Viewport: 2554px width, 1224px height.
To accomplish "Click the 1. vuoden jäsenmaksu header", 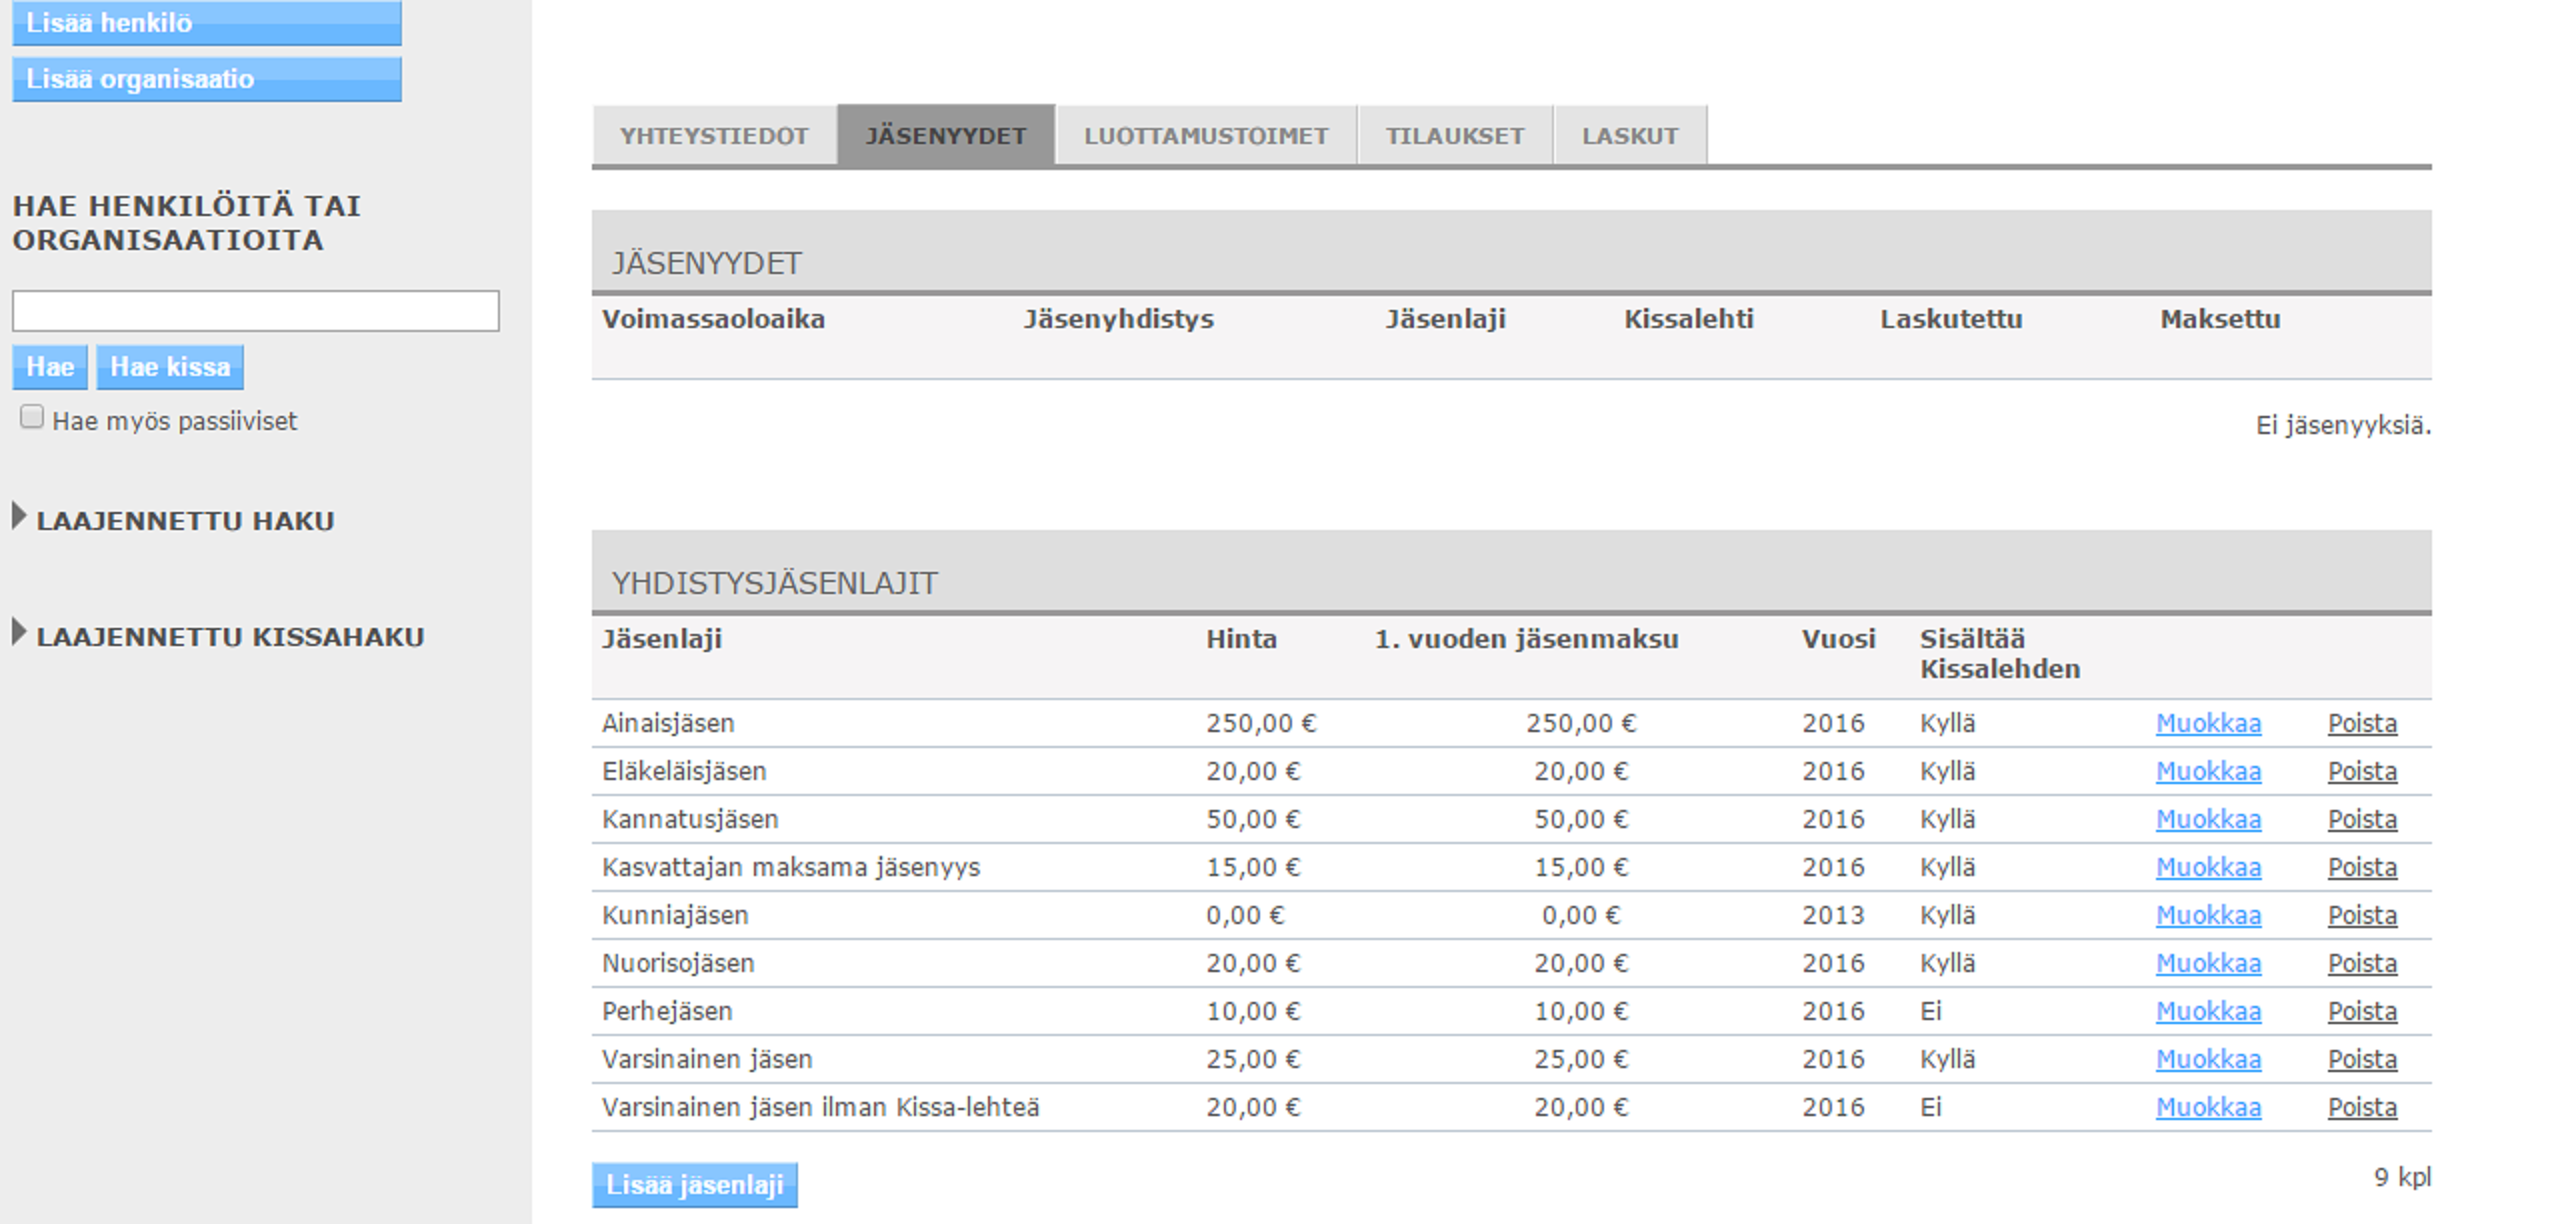I will tap(1526, 639).
